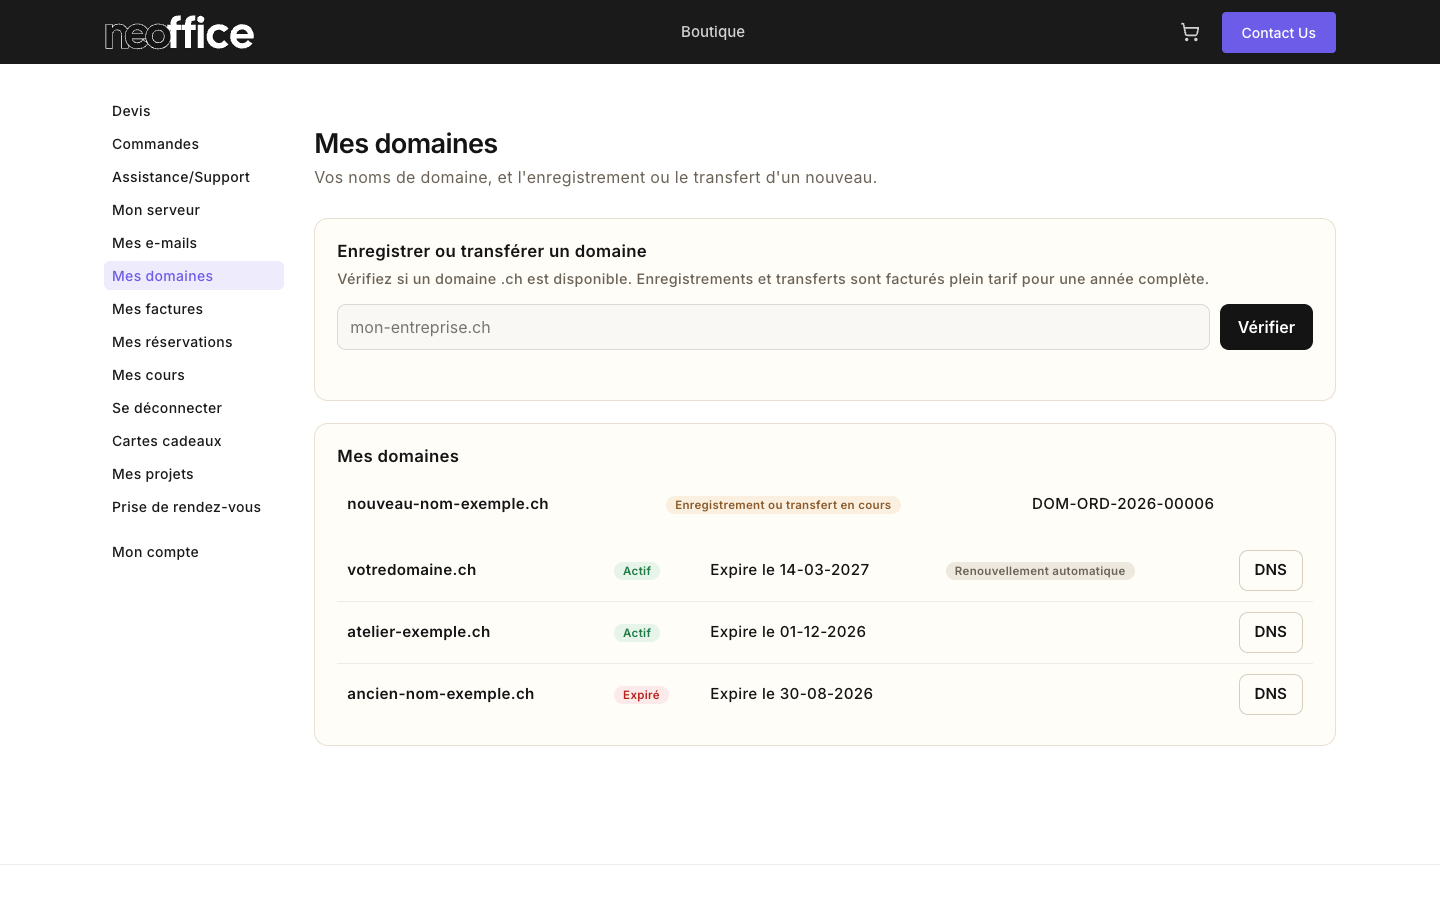Click ancien-nom-exemple.ch domain name
The height and width of the screenshot is (900, 1440).
pos(440,694)
